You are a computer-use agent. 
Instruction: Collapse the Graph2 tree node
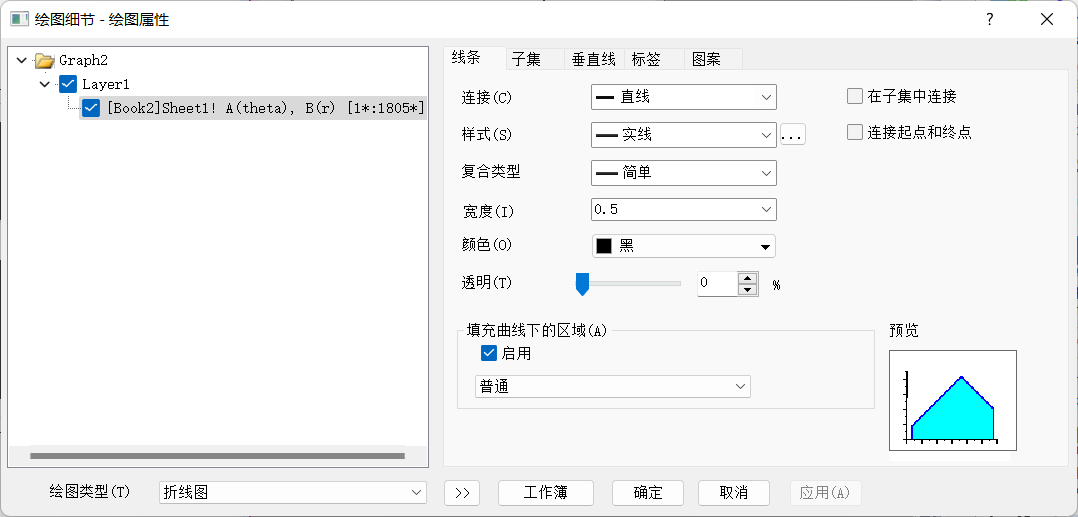22,61
